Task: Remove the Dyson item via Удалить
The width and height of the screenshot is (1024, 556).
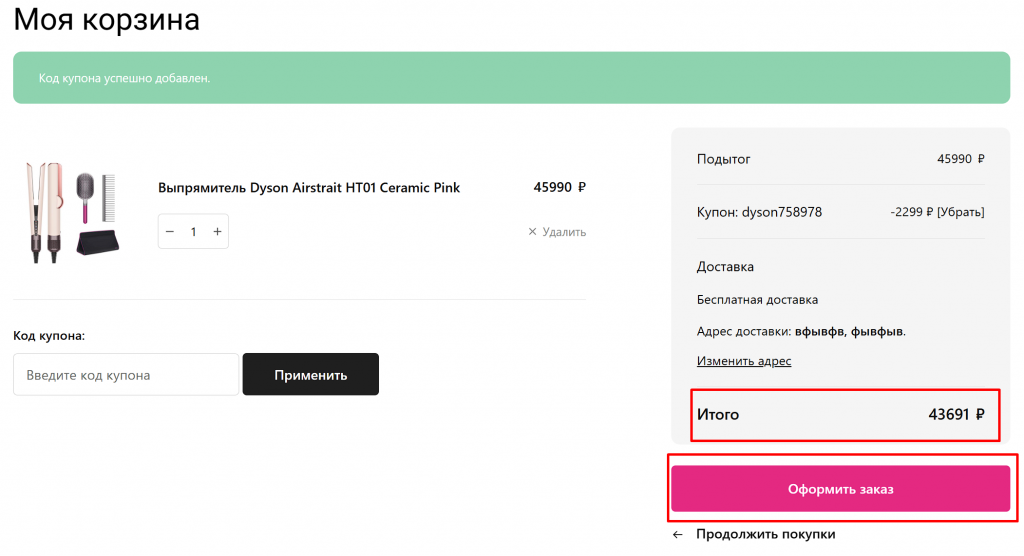Action: (x=557, y=232)
